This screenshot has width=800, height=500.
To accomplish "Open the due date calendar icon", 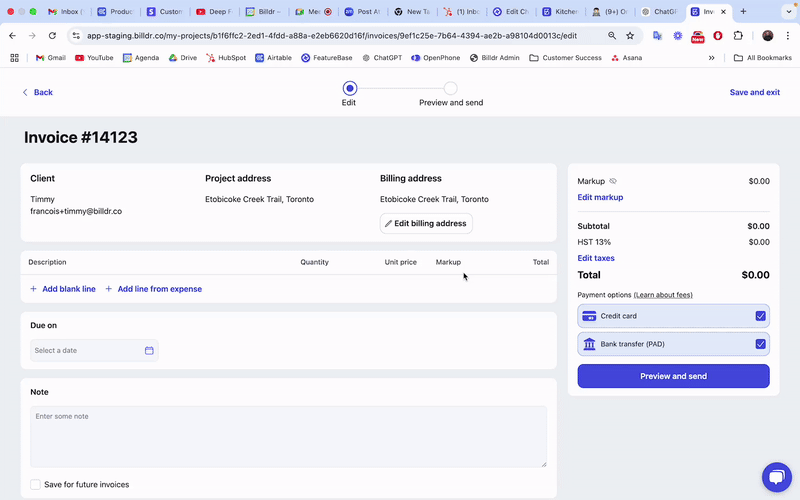I will pyautogui.click(x=149, y=351).
